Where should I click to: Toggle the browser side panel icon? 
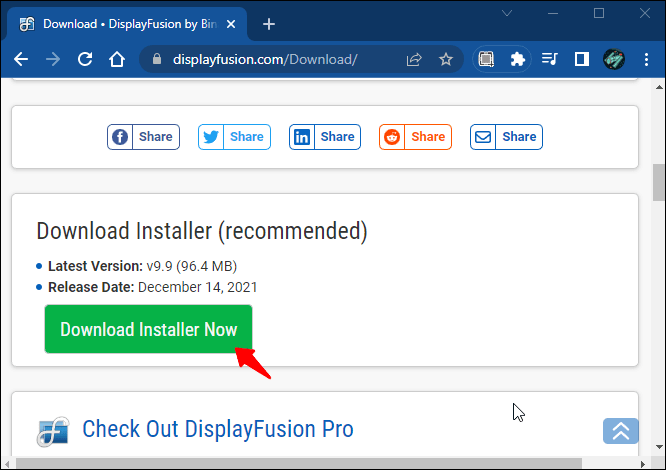click(581, 59)
